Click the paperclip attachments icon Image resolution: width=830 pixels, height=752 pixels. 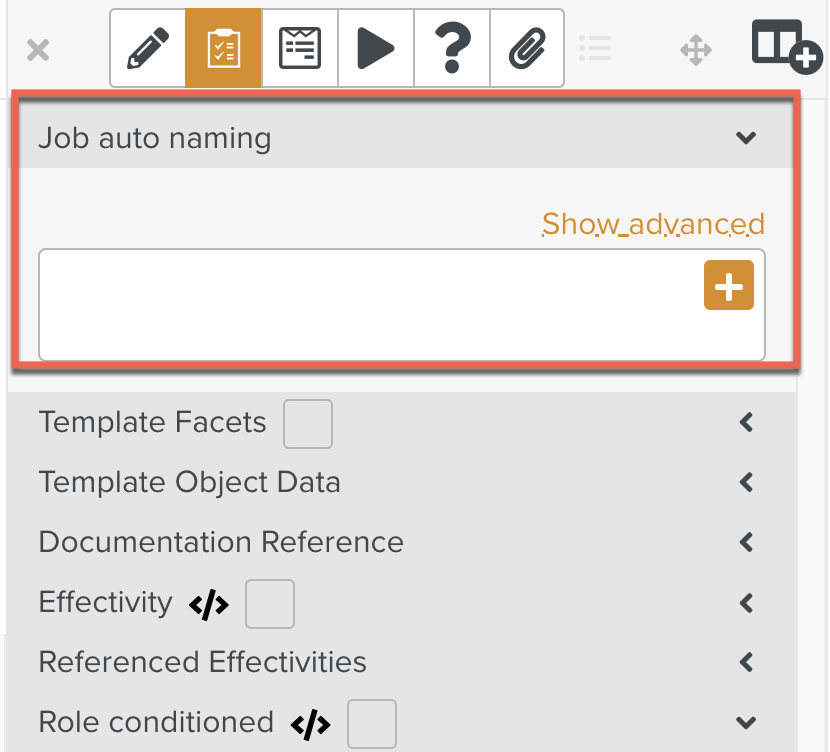pyautogui.click(x=527, y=47)
